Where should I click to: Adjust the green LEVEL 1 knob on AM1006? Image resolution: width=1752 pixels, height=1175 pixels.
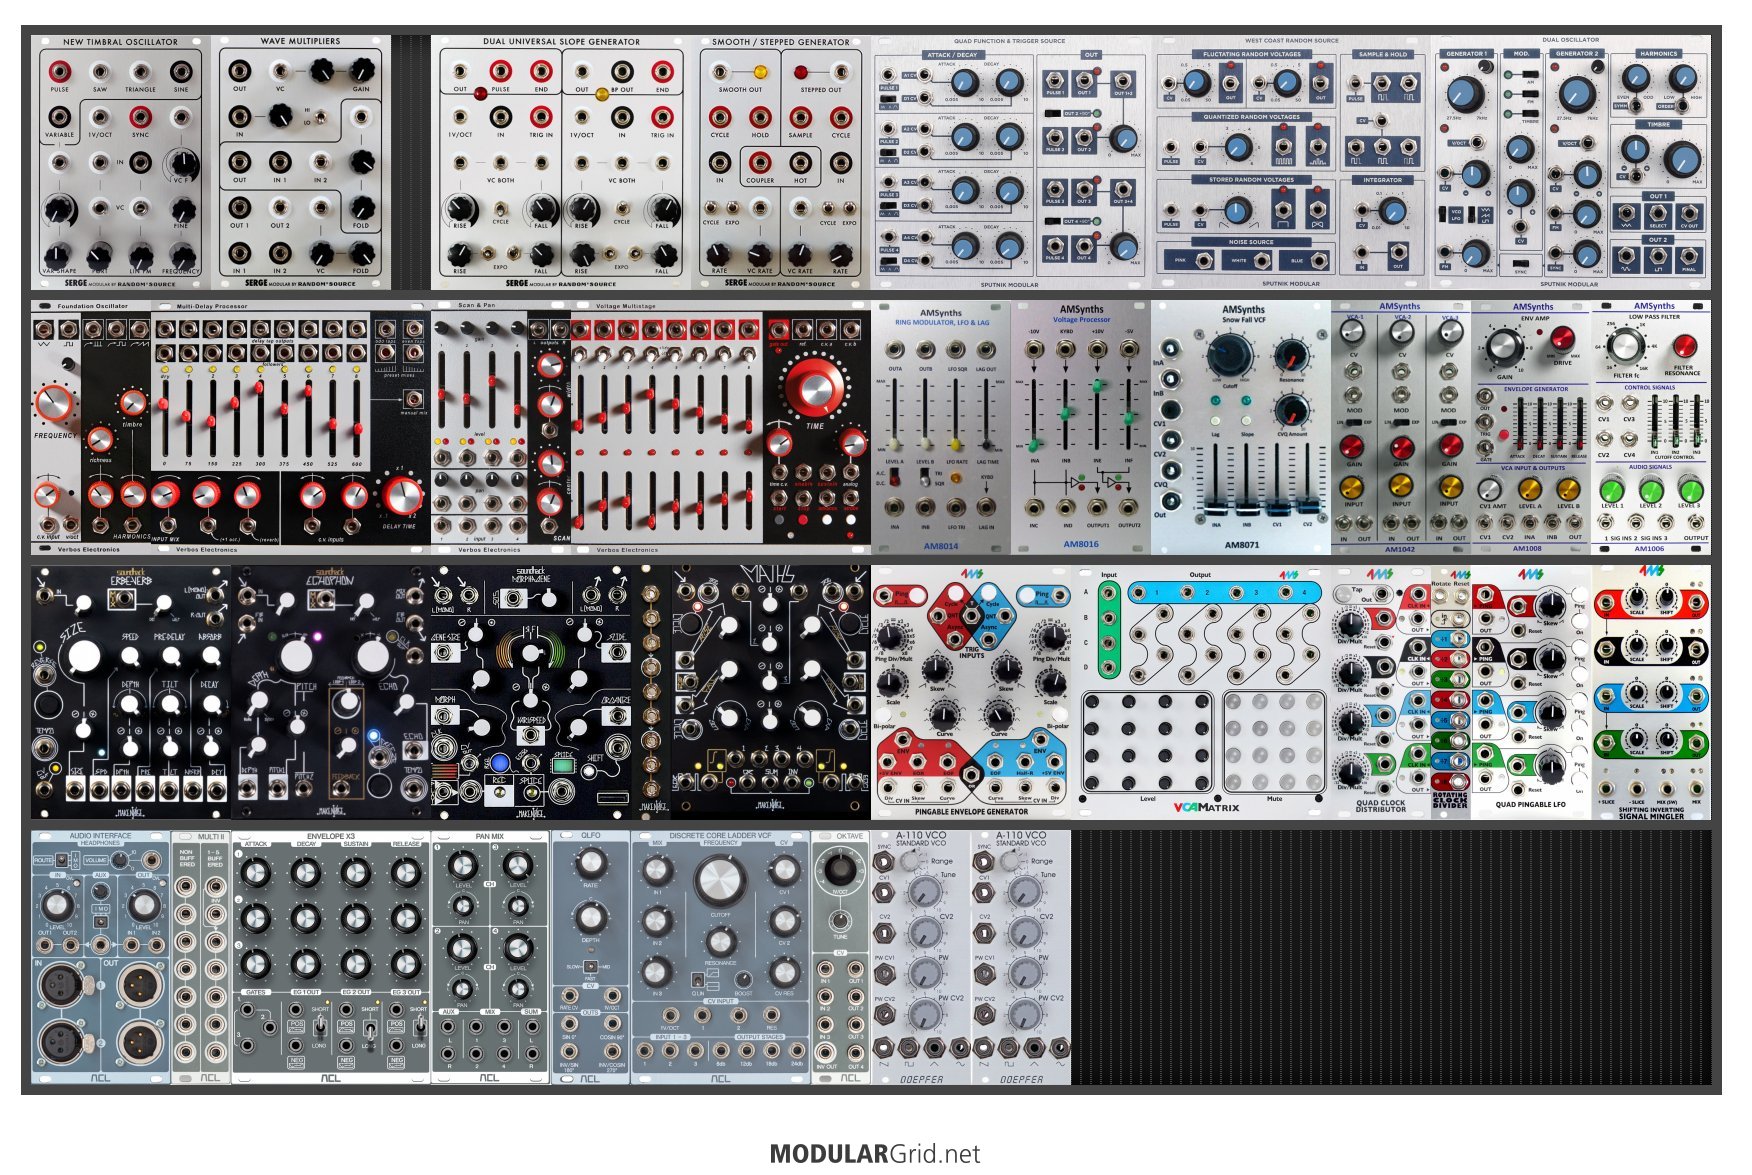click(x=1611, y=490)
